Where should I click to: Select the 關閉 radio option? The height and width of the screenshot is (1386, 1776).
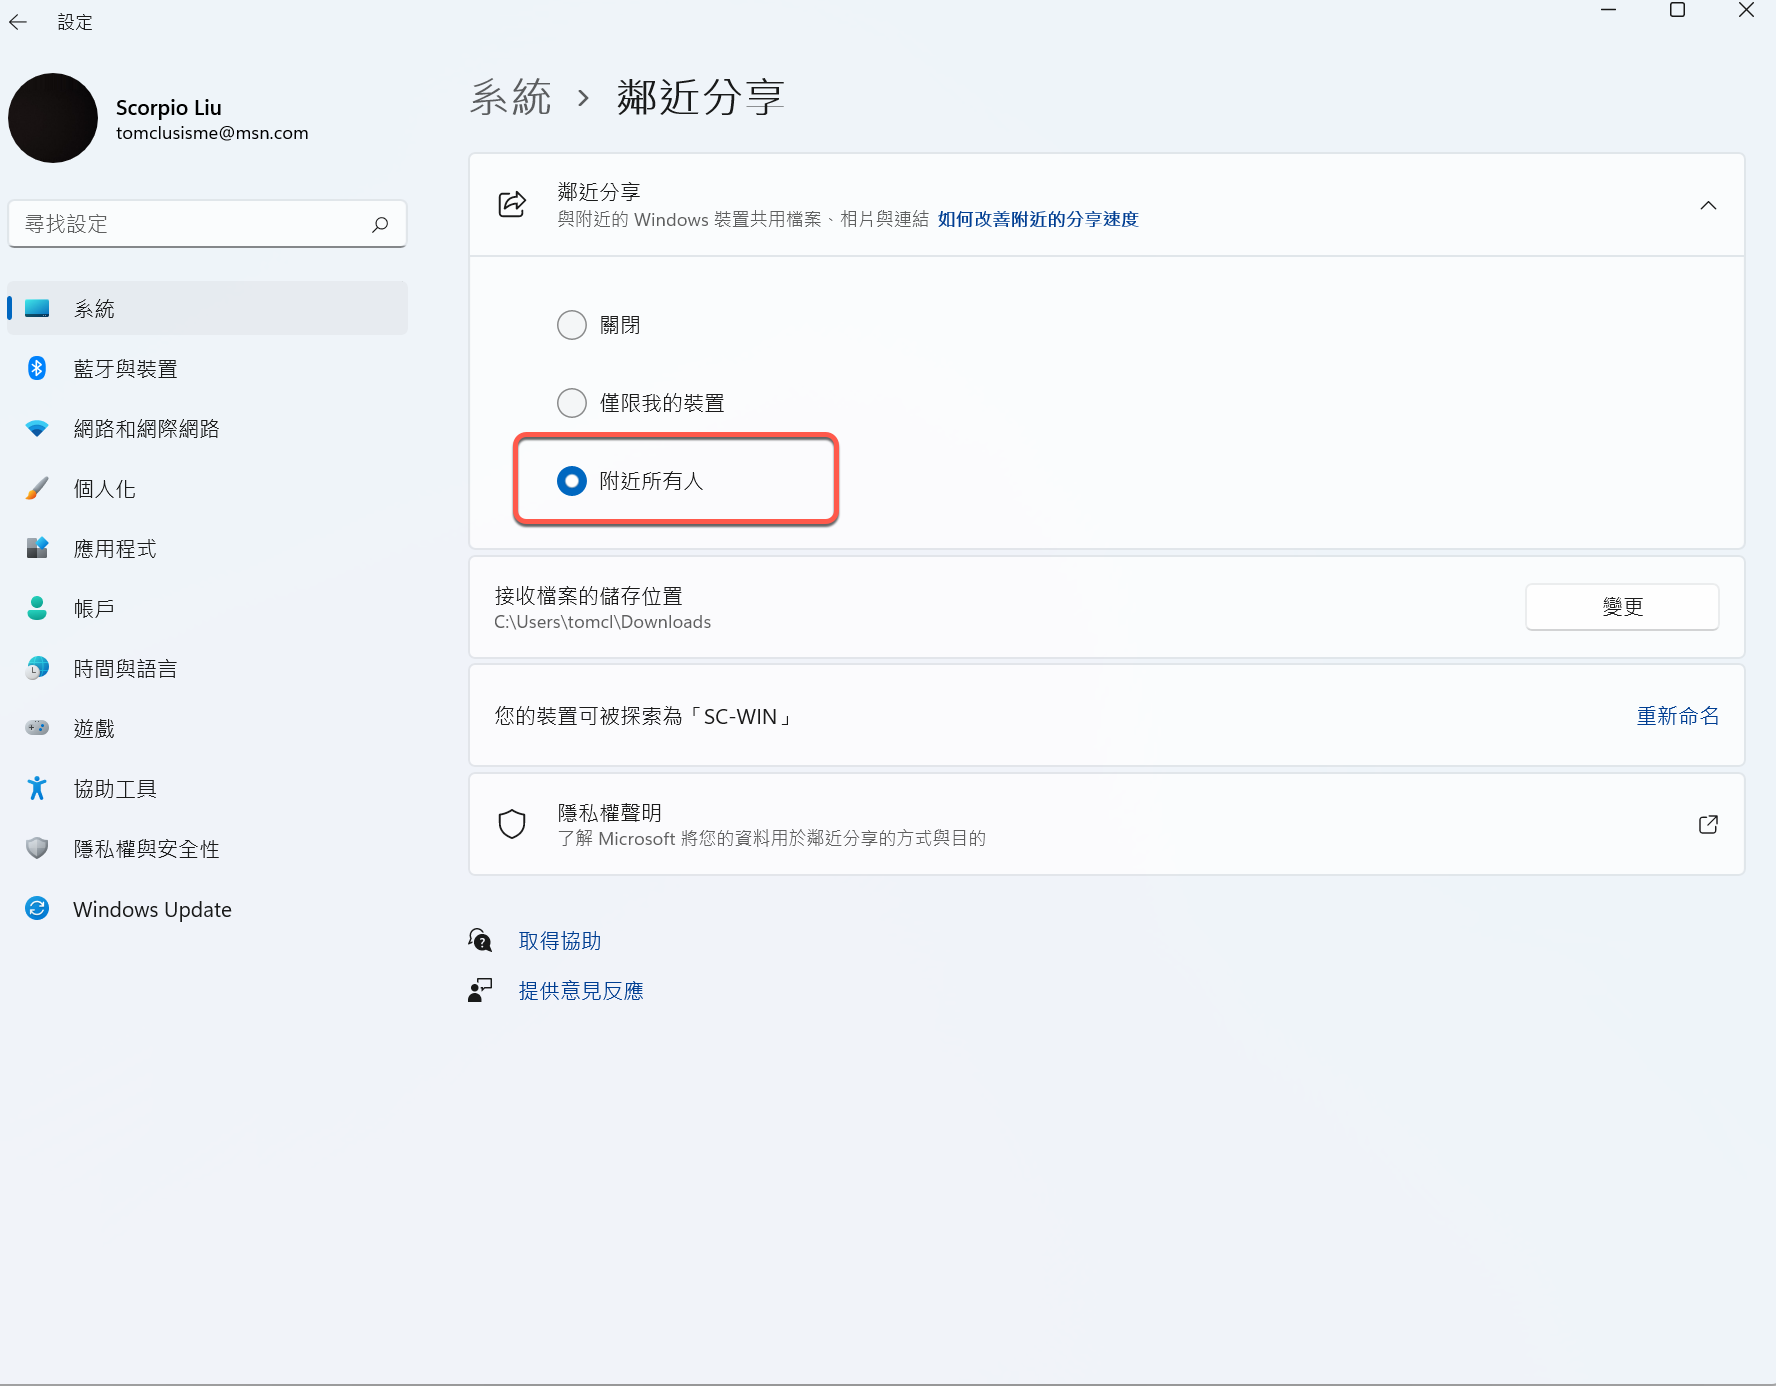click(572, 325)
